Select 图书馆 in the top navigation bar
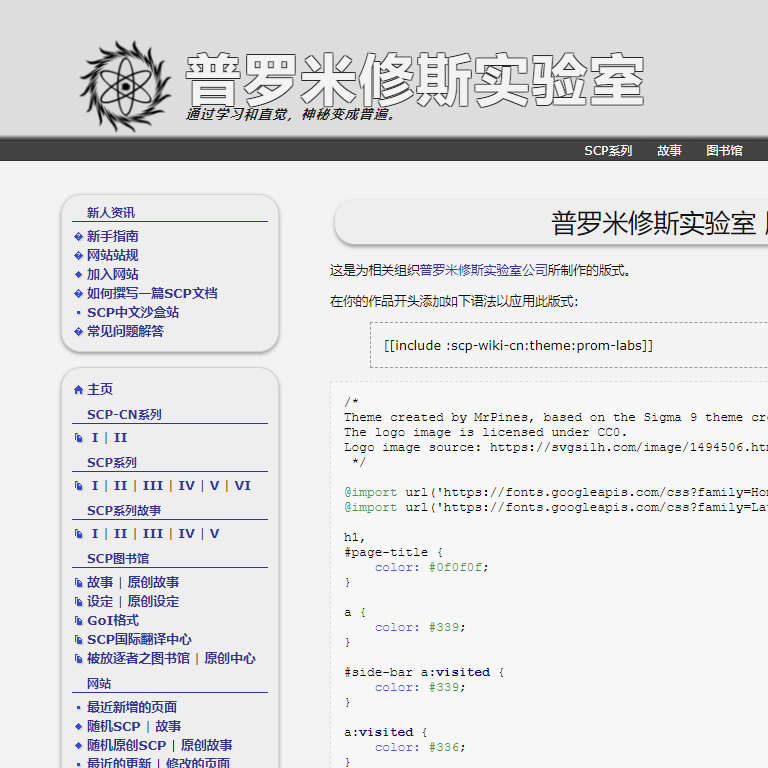 coord(724,151)
